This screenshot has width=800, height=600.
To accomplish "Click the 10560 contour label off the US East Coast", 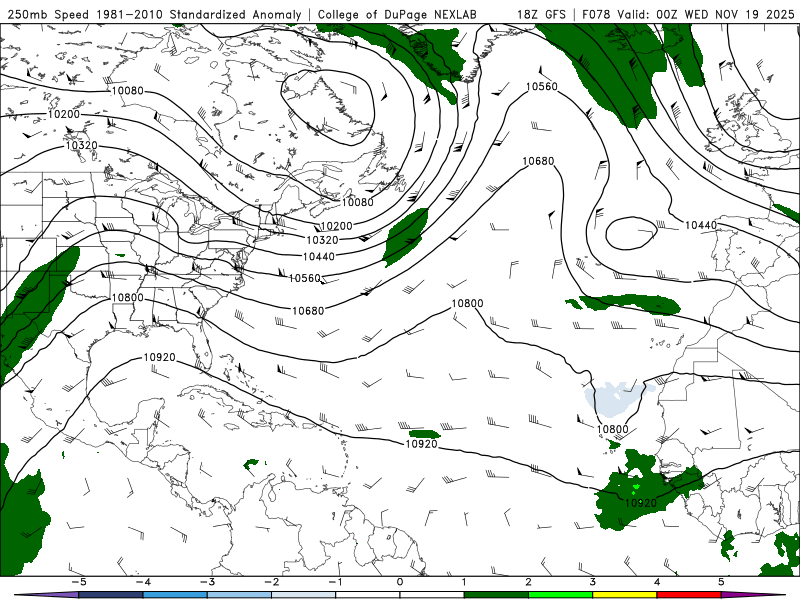I will click(x=305, y=278).
